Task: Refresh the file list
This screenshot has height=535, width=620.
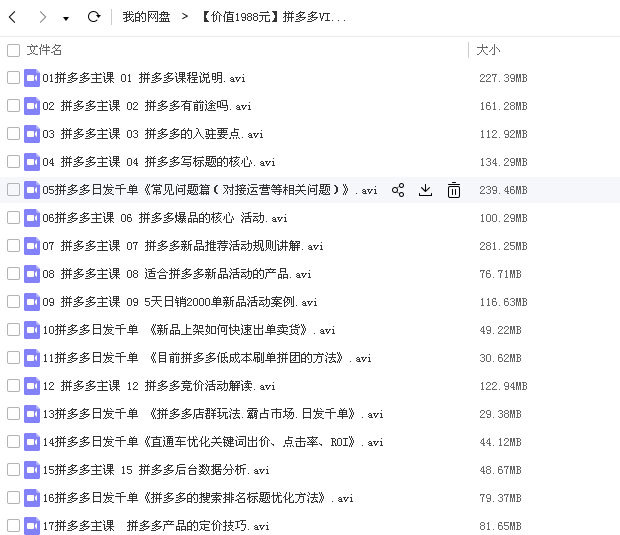Action: (94, 17)
